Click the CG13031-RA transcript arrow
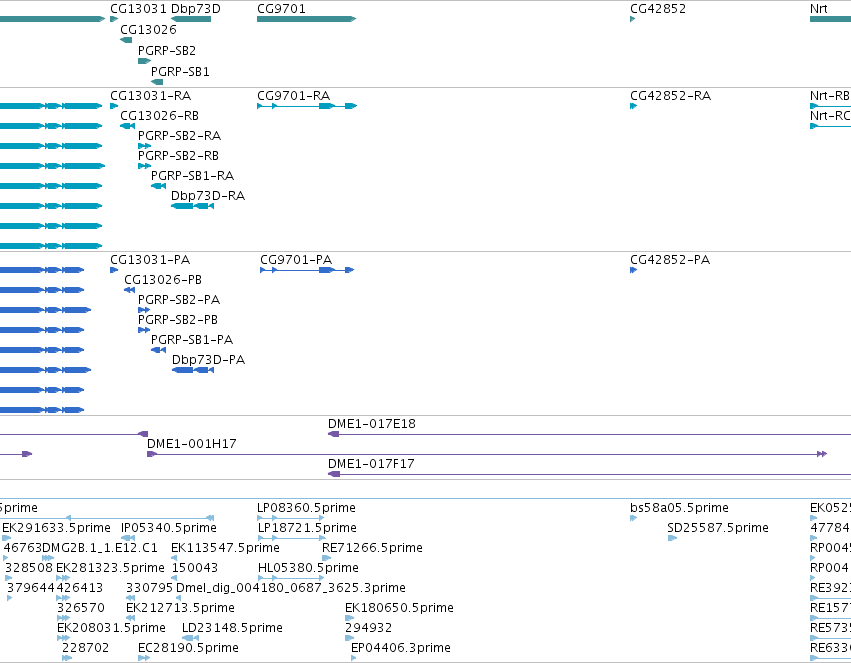851x663 pixels. [114, 106]
